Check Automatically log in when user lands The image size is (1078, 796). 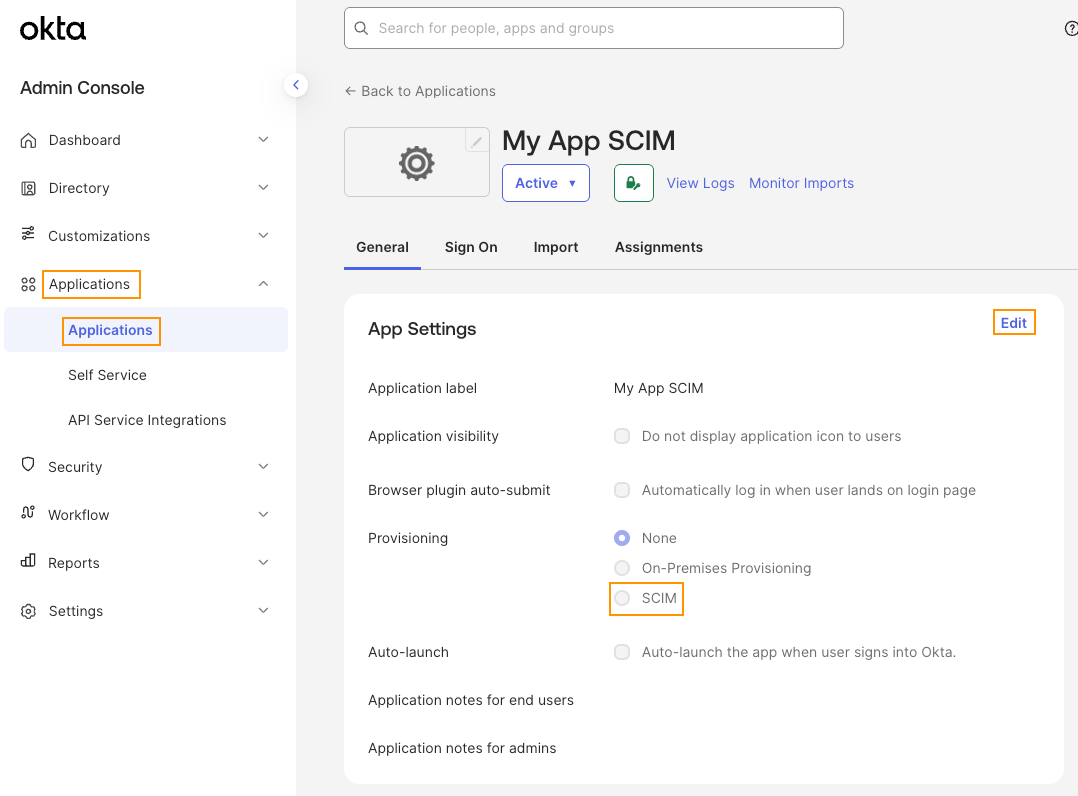click(x=622, y=490)
